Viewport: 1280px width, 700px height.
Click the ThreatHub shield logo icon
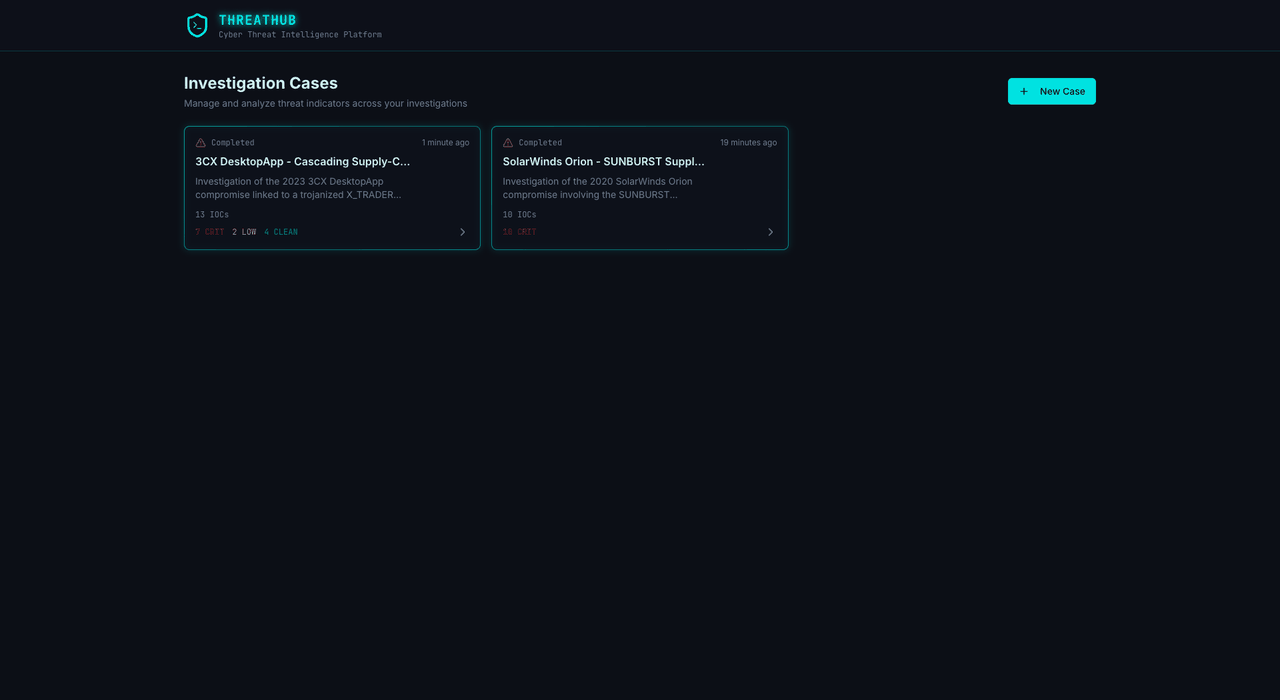click(197, 25)
